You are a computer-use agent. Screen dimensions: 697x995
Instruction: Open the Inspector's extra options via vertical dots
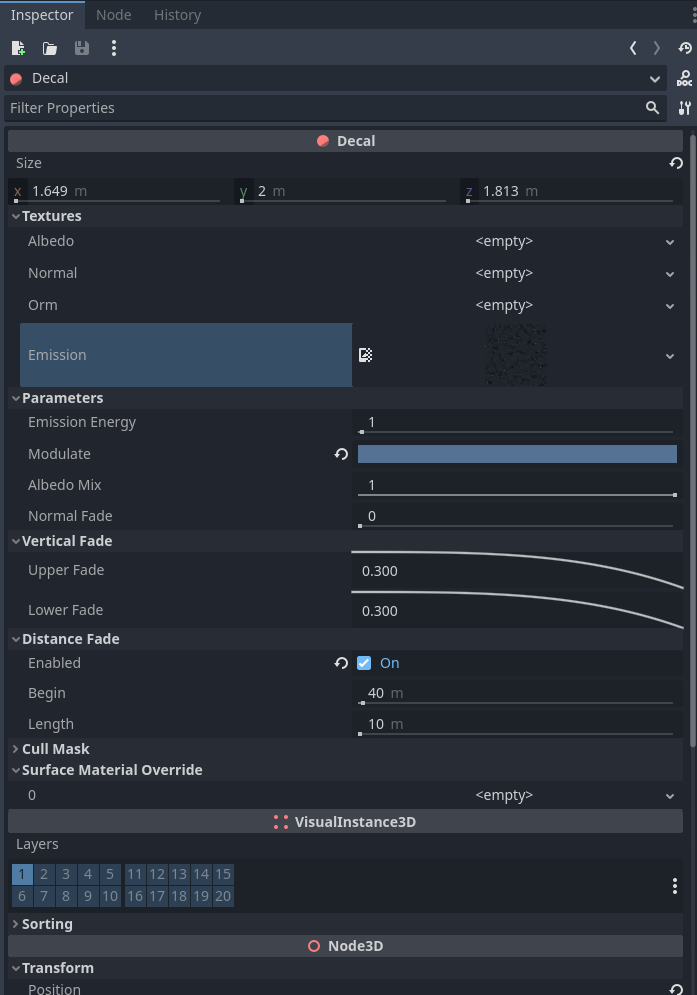pyautogui.click(x=114, y=47)
